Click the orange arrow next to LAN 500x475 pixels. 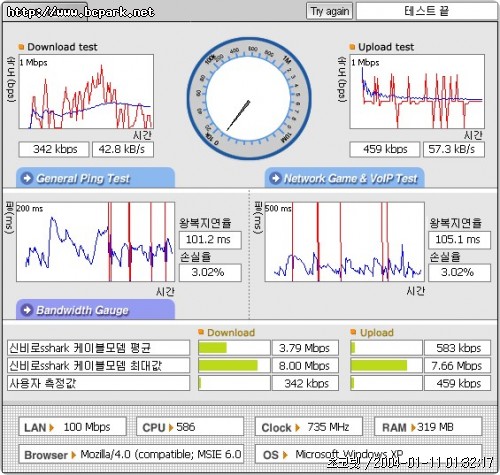[51, 427]
